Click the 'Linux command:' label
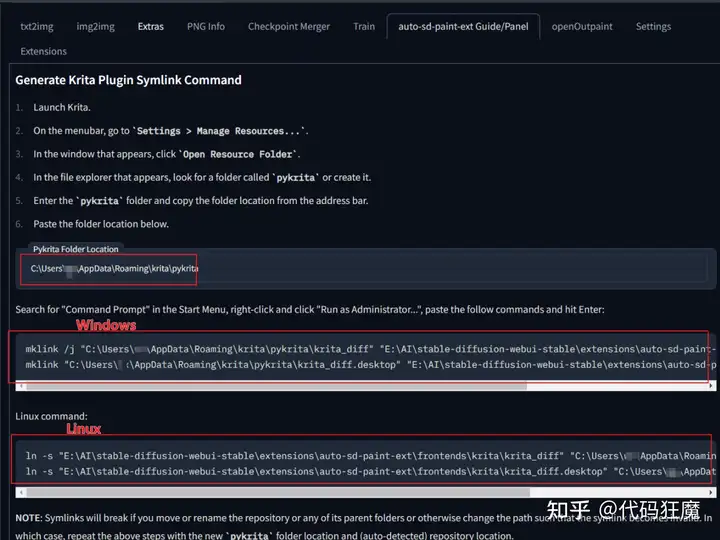This screenshot has width=720, height=540. (51, 416)
